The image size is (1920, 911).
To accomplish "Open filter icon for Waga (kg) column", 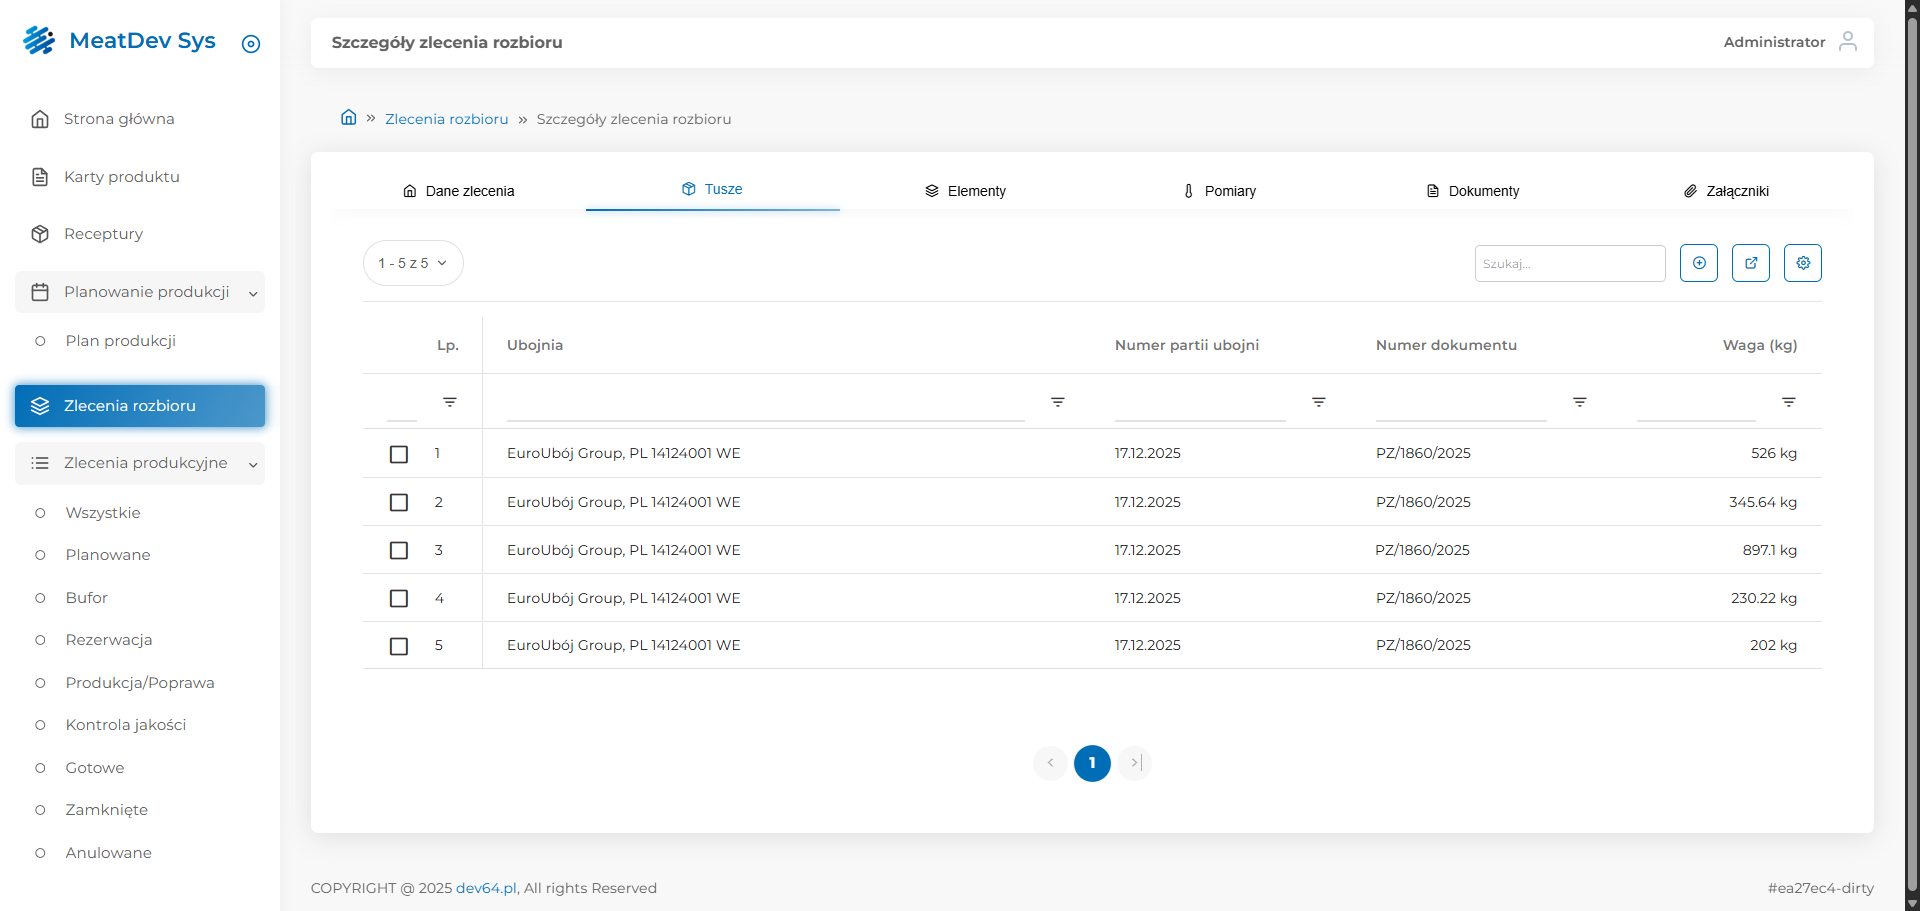I will pos(1788,402).
